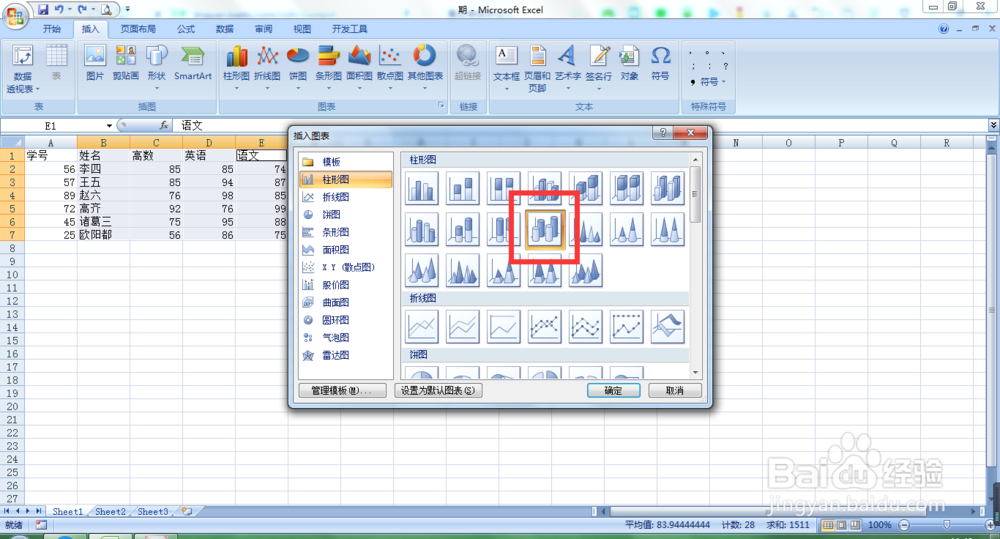This screenshot has width=1000, height=539.
Task: Click the macro record icon in the status bar
Action: [41, 525]
